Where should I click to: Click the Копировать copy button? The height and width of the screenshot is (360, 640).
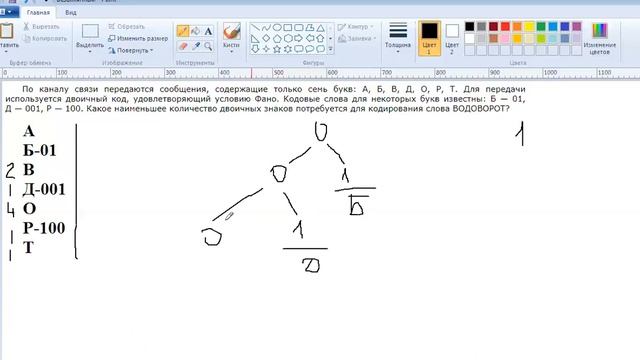point(44,38)
